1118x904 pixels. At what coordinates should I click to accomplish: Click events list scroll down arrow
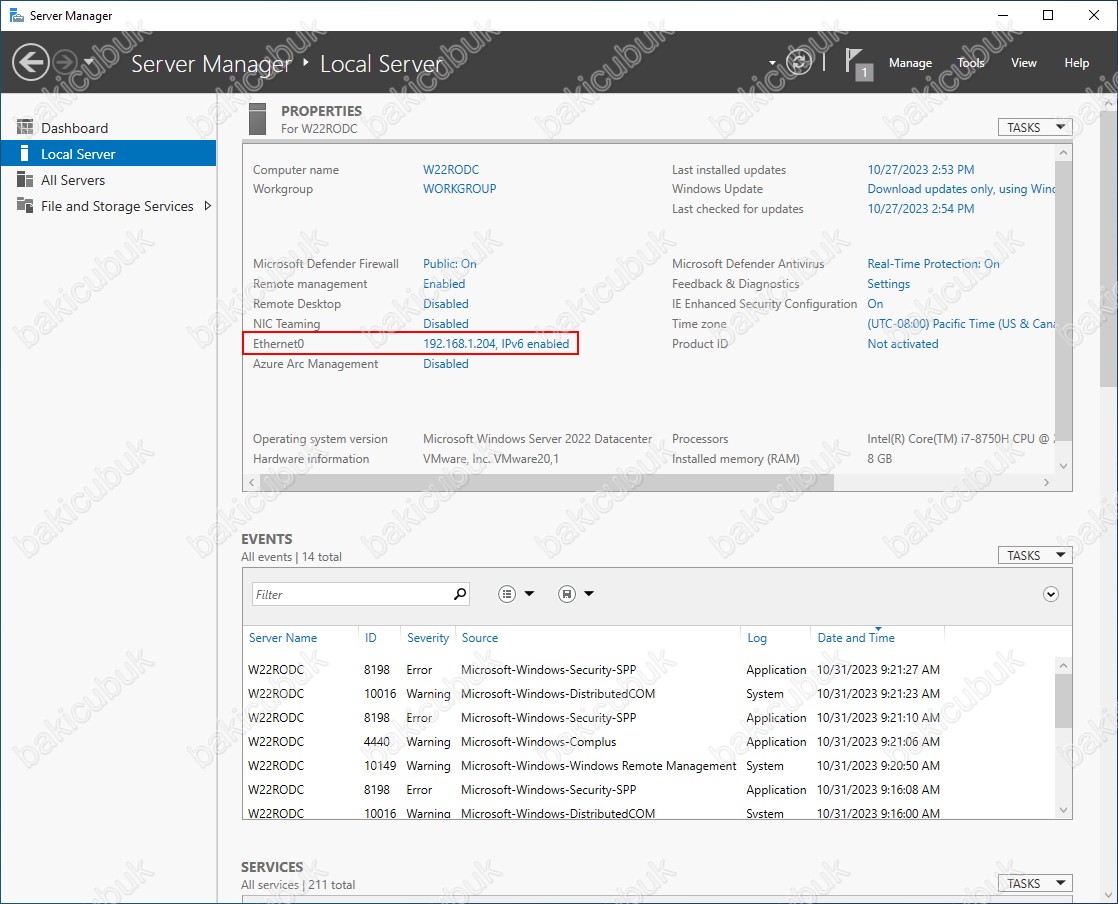pos(1063,810)
